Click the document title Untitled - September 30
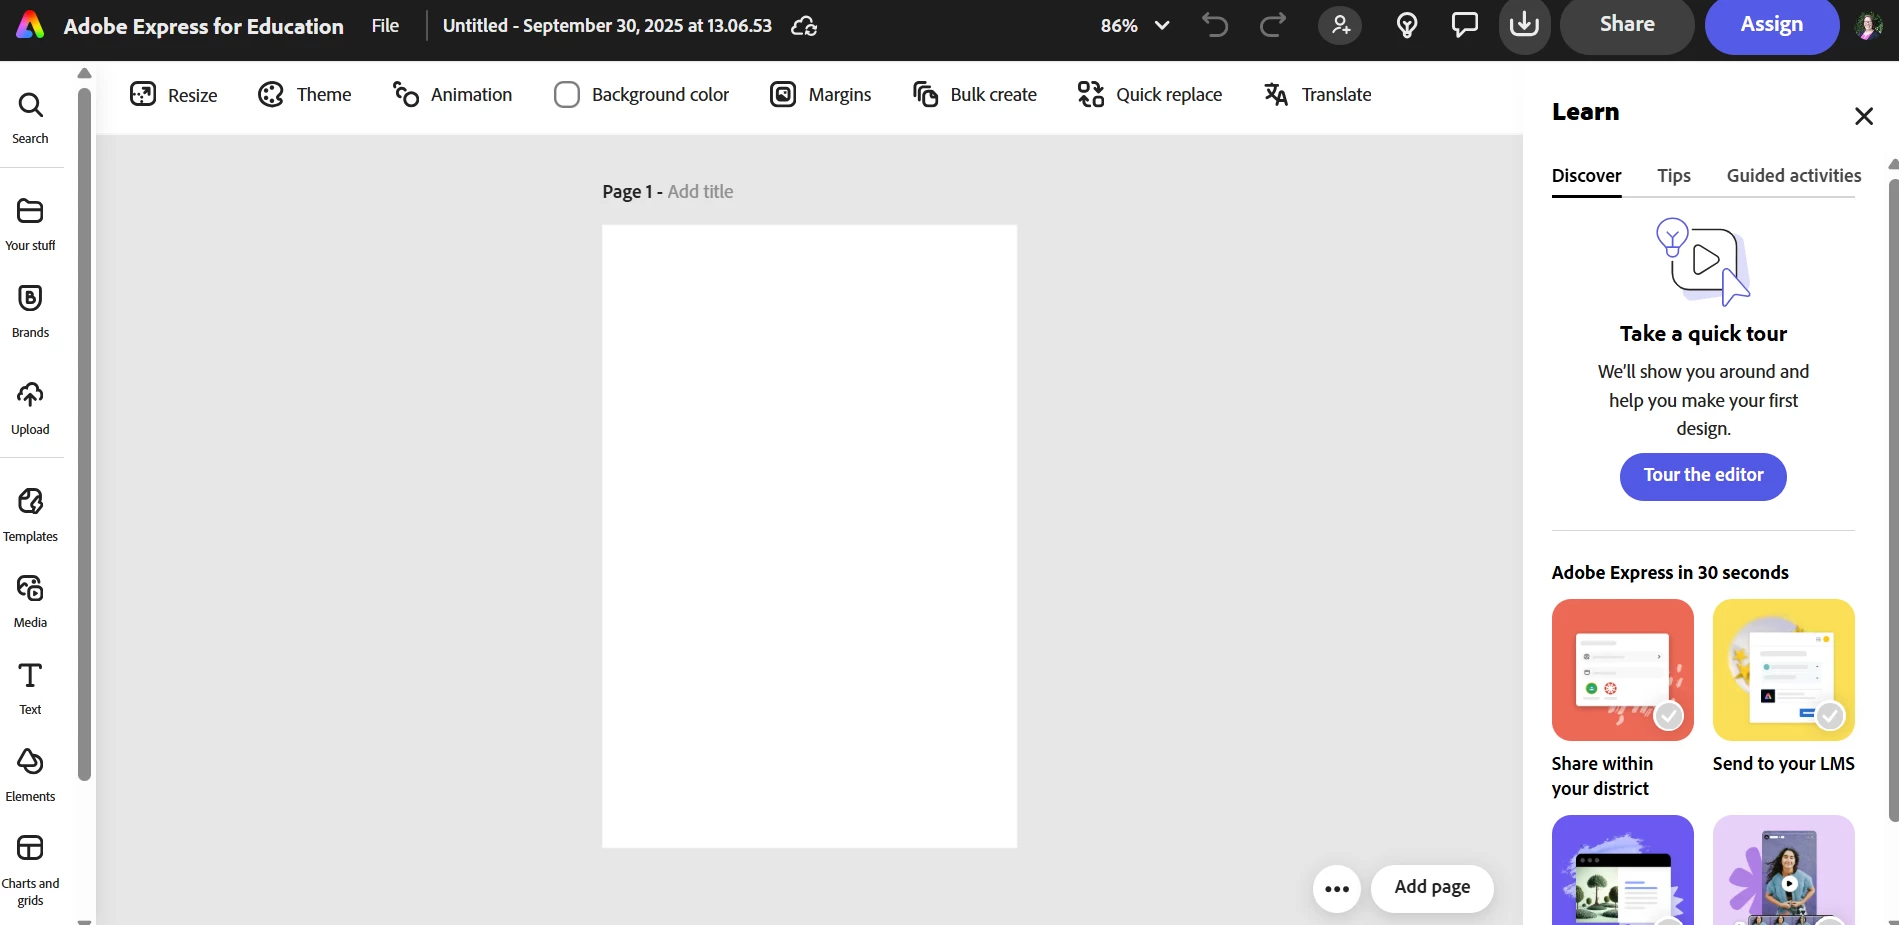1899x925 pixels. click(607, 26)
